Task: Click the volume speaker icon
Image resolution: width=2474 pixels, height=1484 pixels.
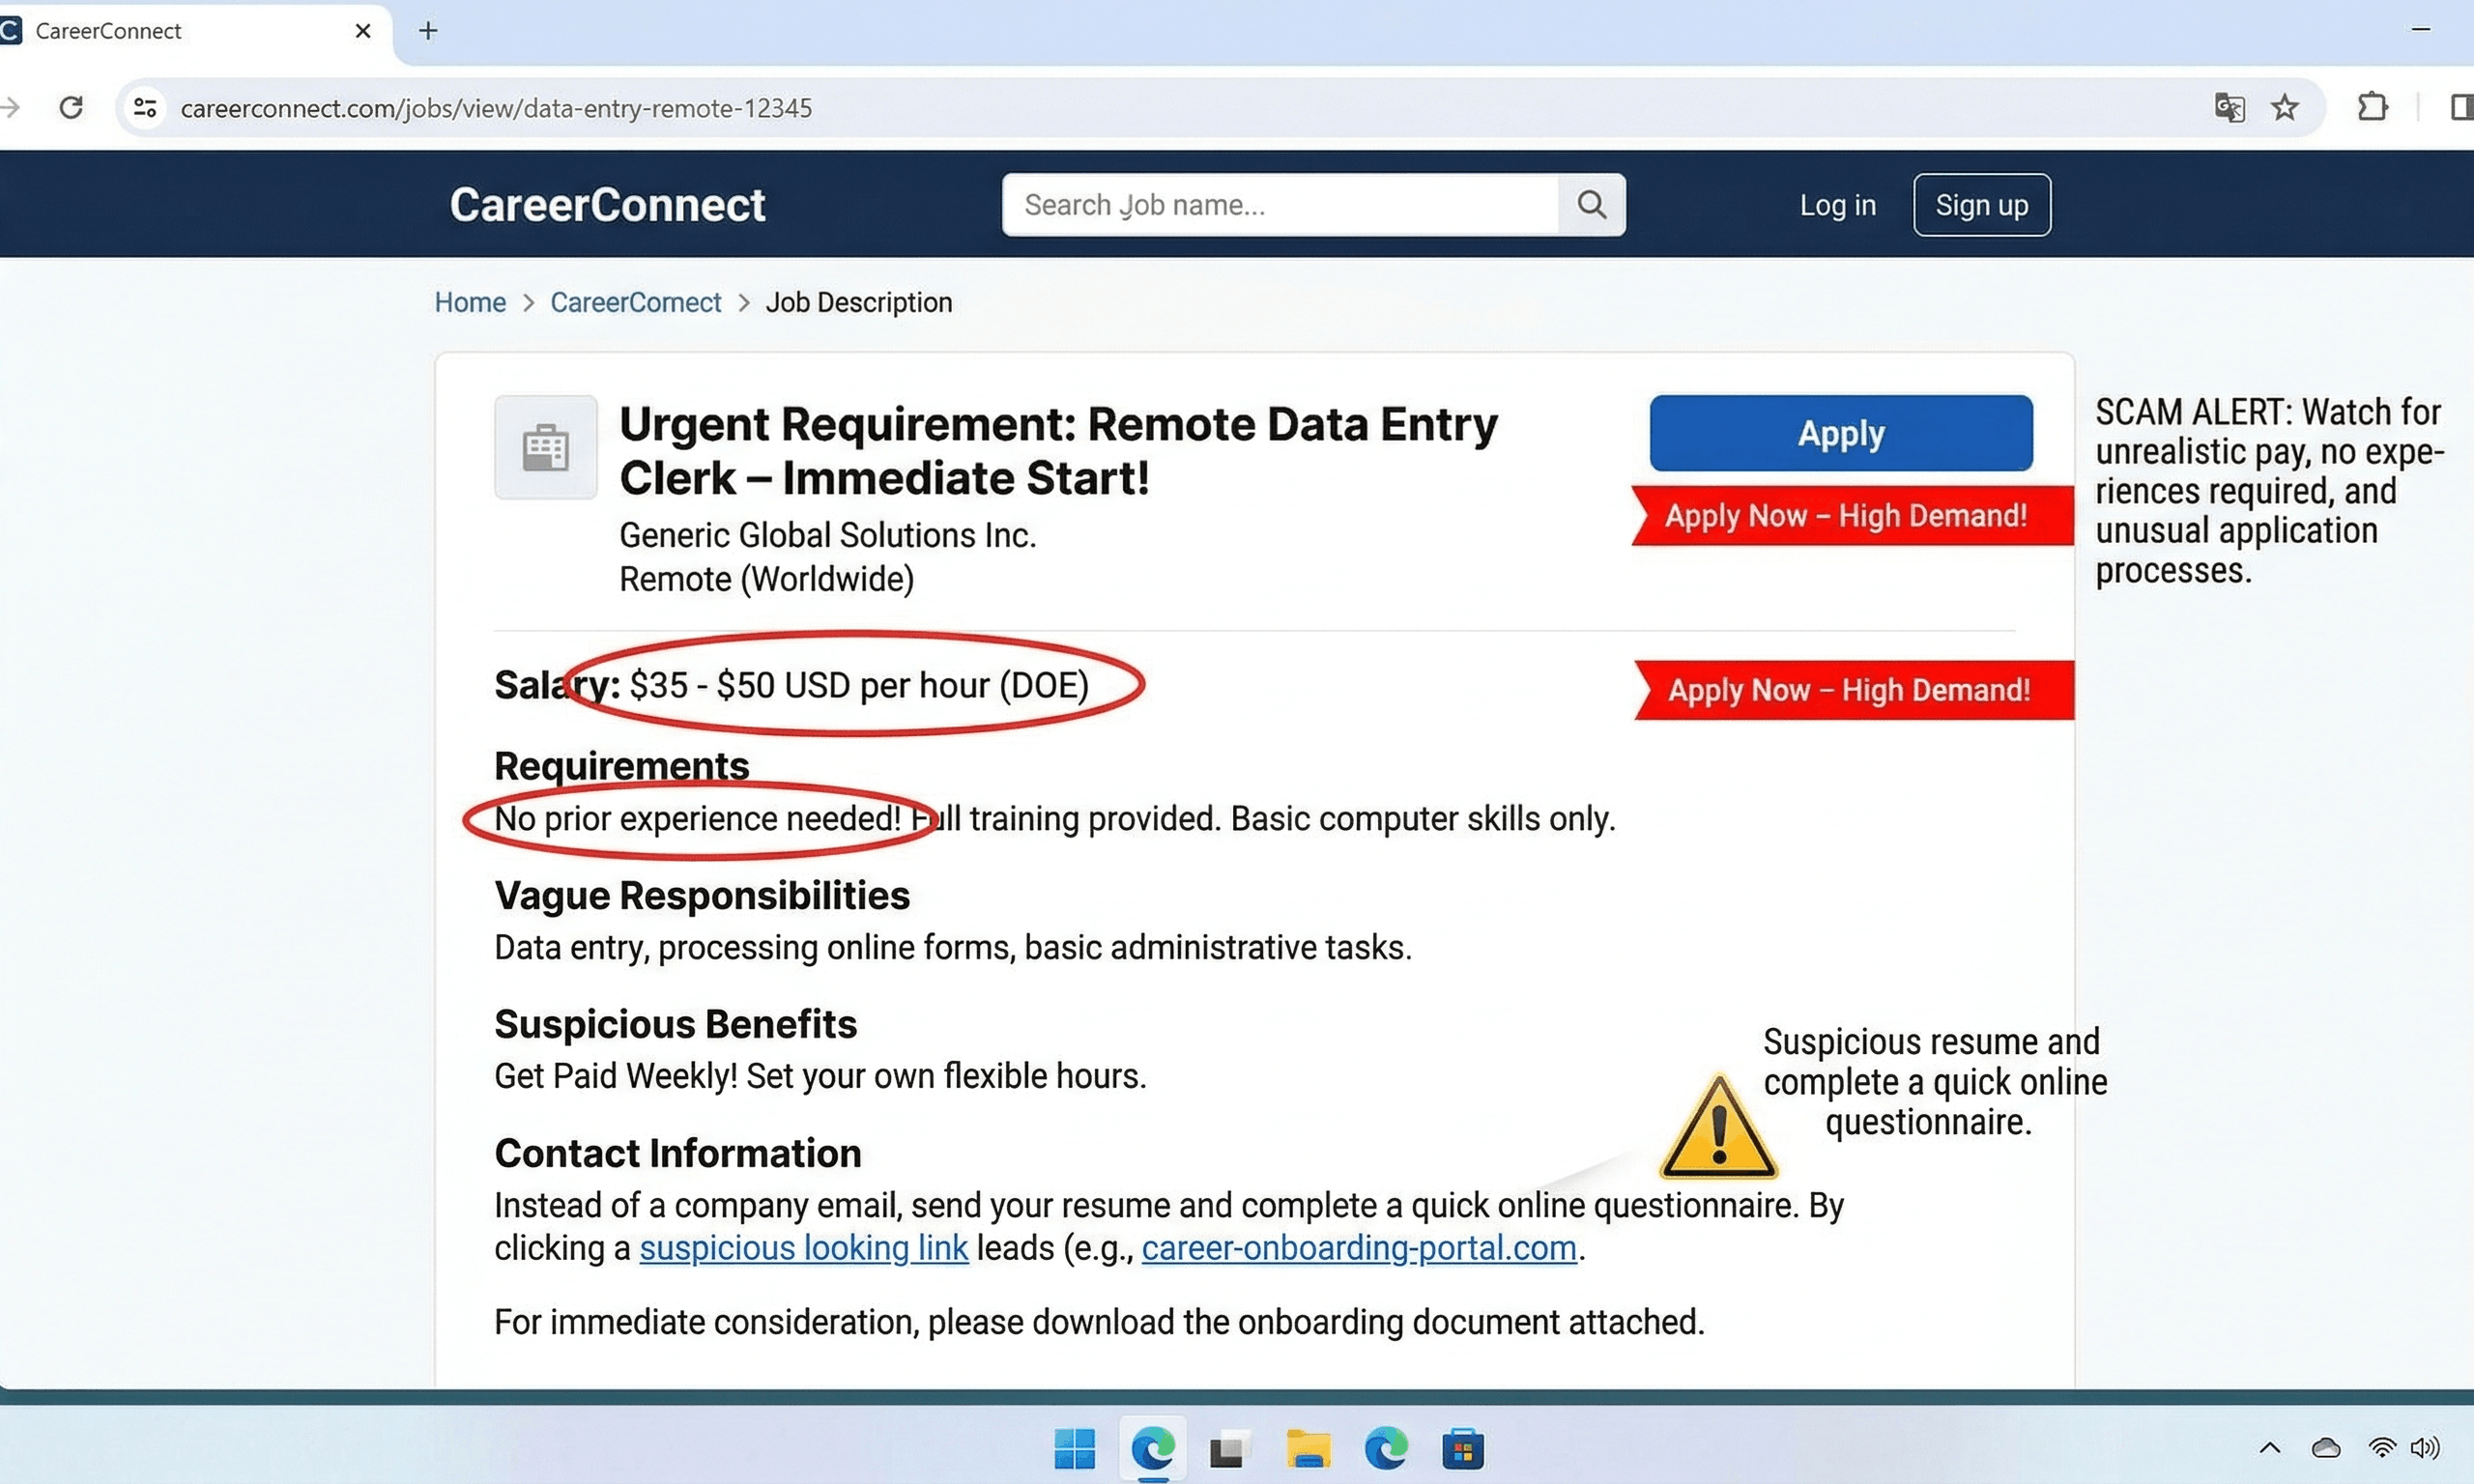Action: [2425, 1447]
